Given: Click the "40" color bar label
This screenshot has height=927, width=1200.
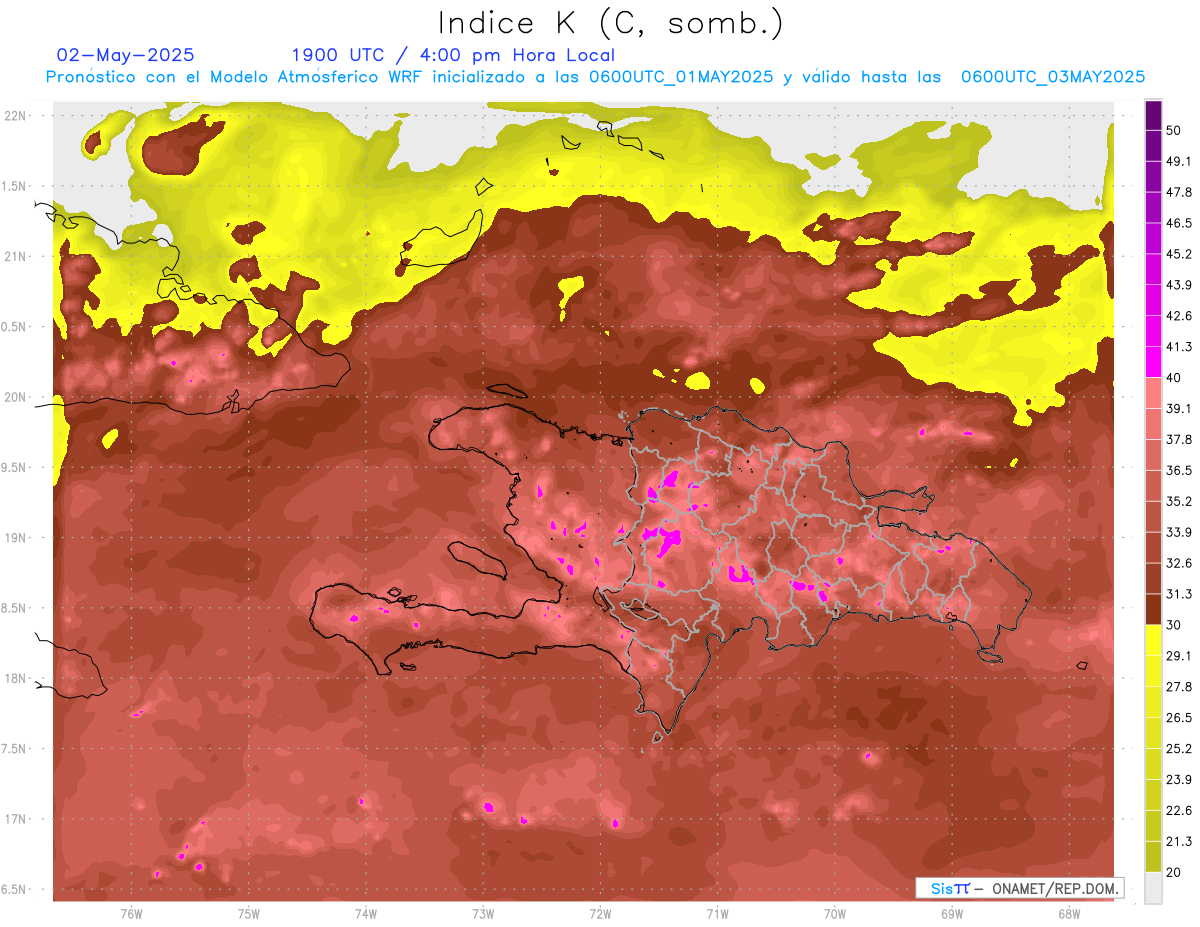Looking at the screenshot, I should (1176, 378).
